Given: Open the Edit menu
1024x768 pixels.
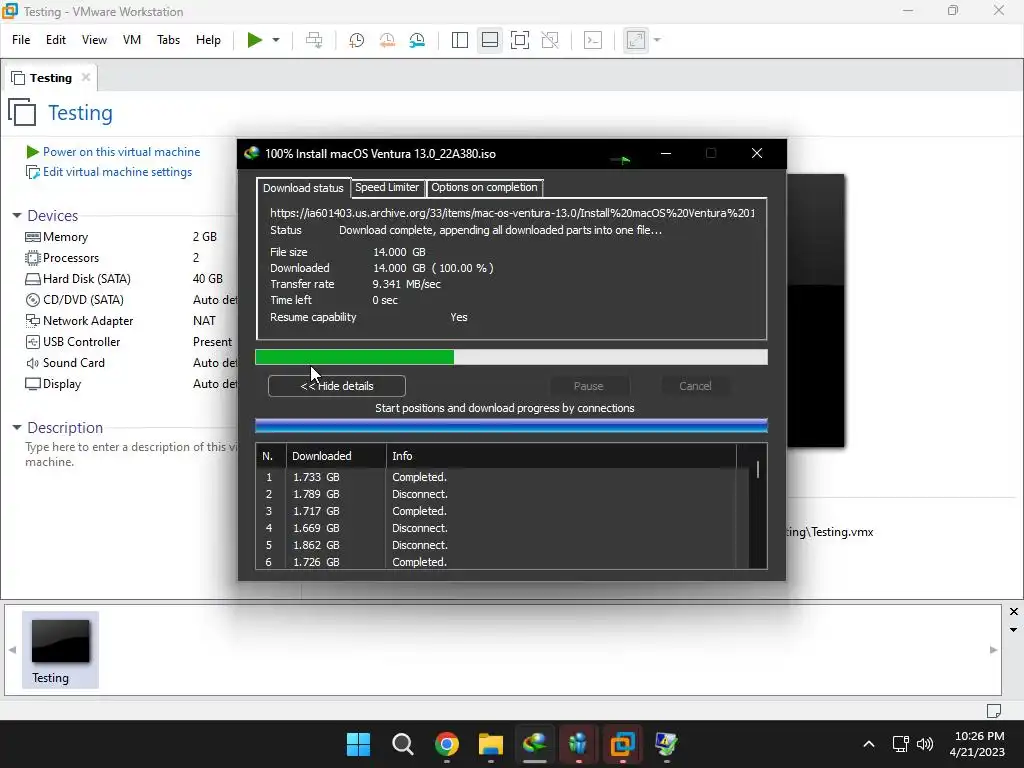Looking at the screenshot, I should point(56,40).
